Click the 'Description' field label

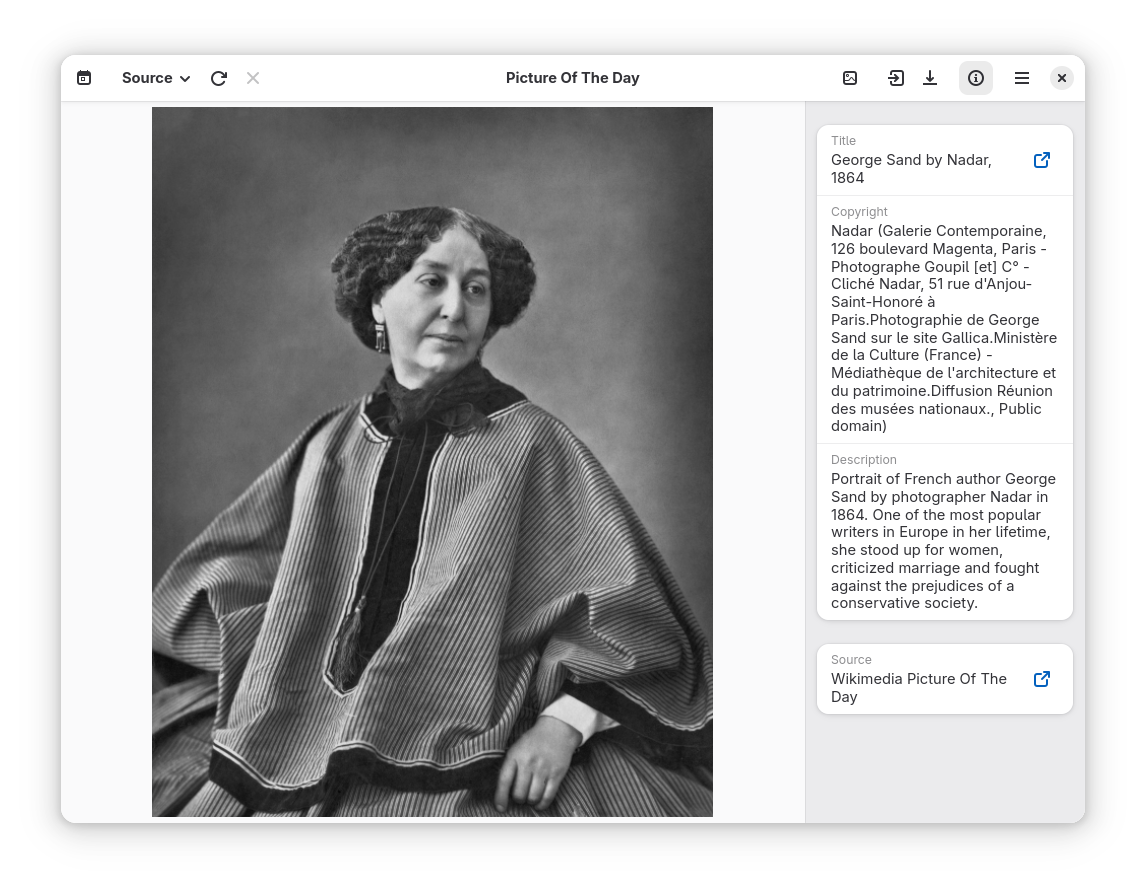coord(863,460)
